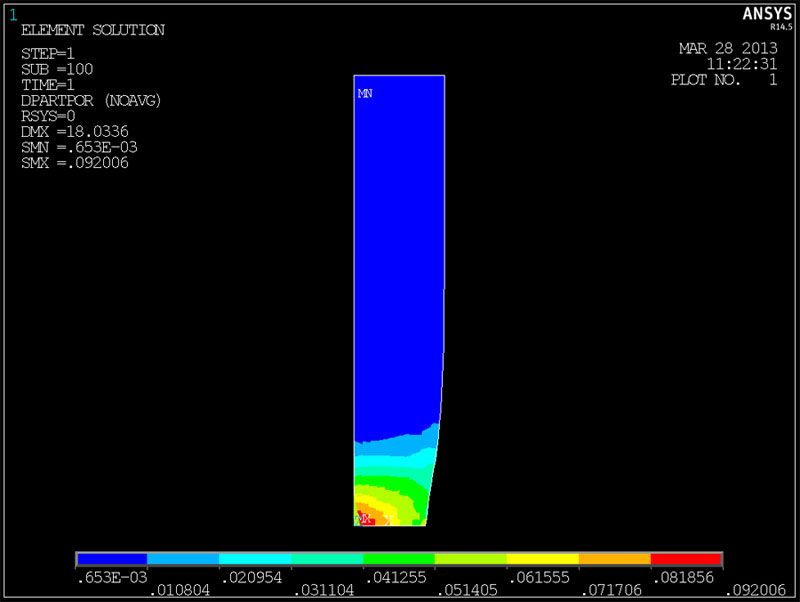The image size is (800, 602).
Task: Click the cyan legend color band
Action: (x=255, y=559)
